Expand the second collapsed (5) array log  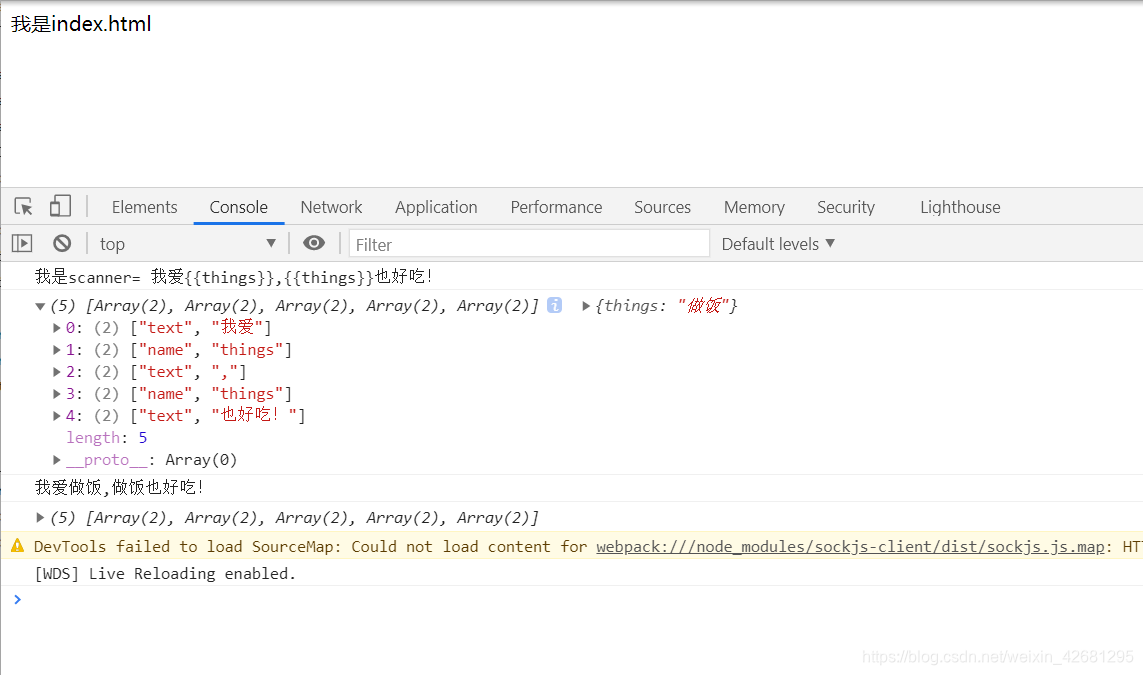click(x=41, y=518)
